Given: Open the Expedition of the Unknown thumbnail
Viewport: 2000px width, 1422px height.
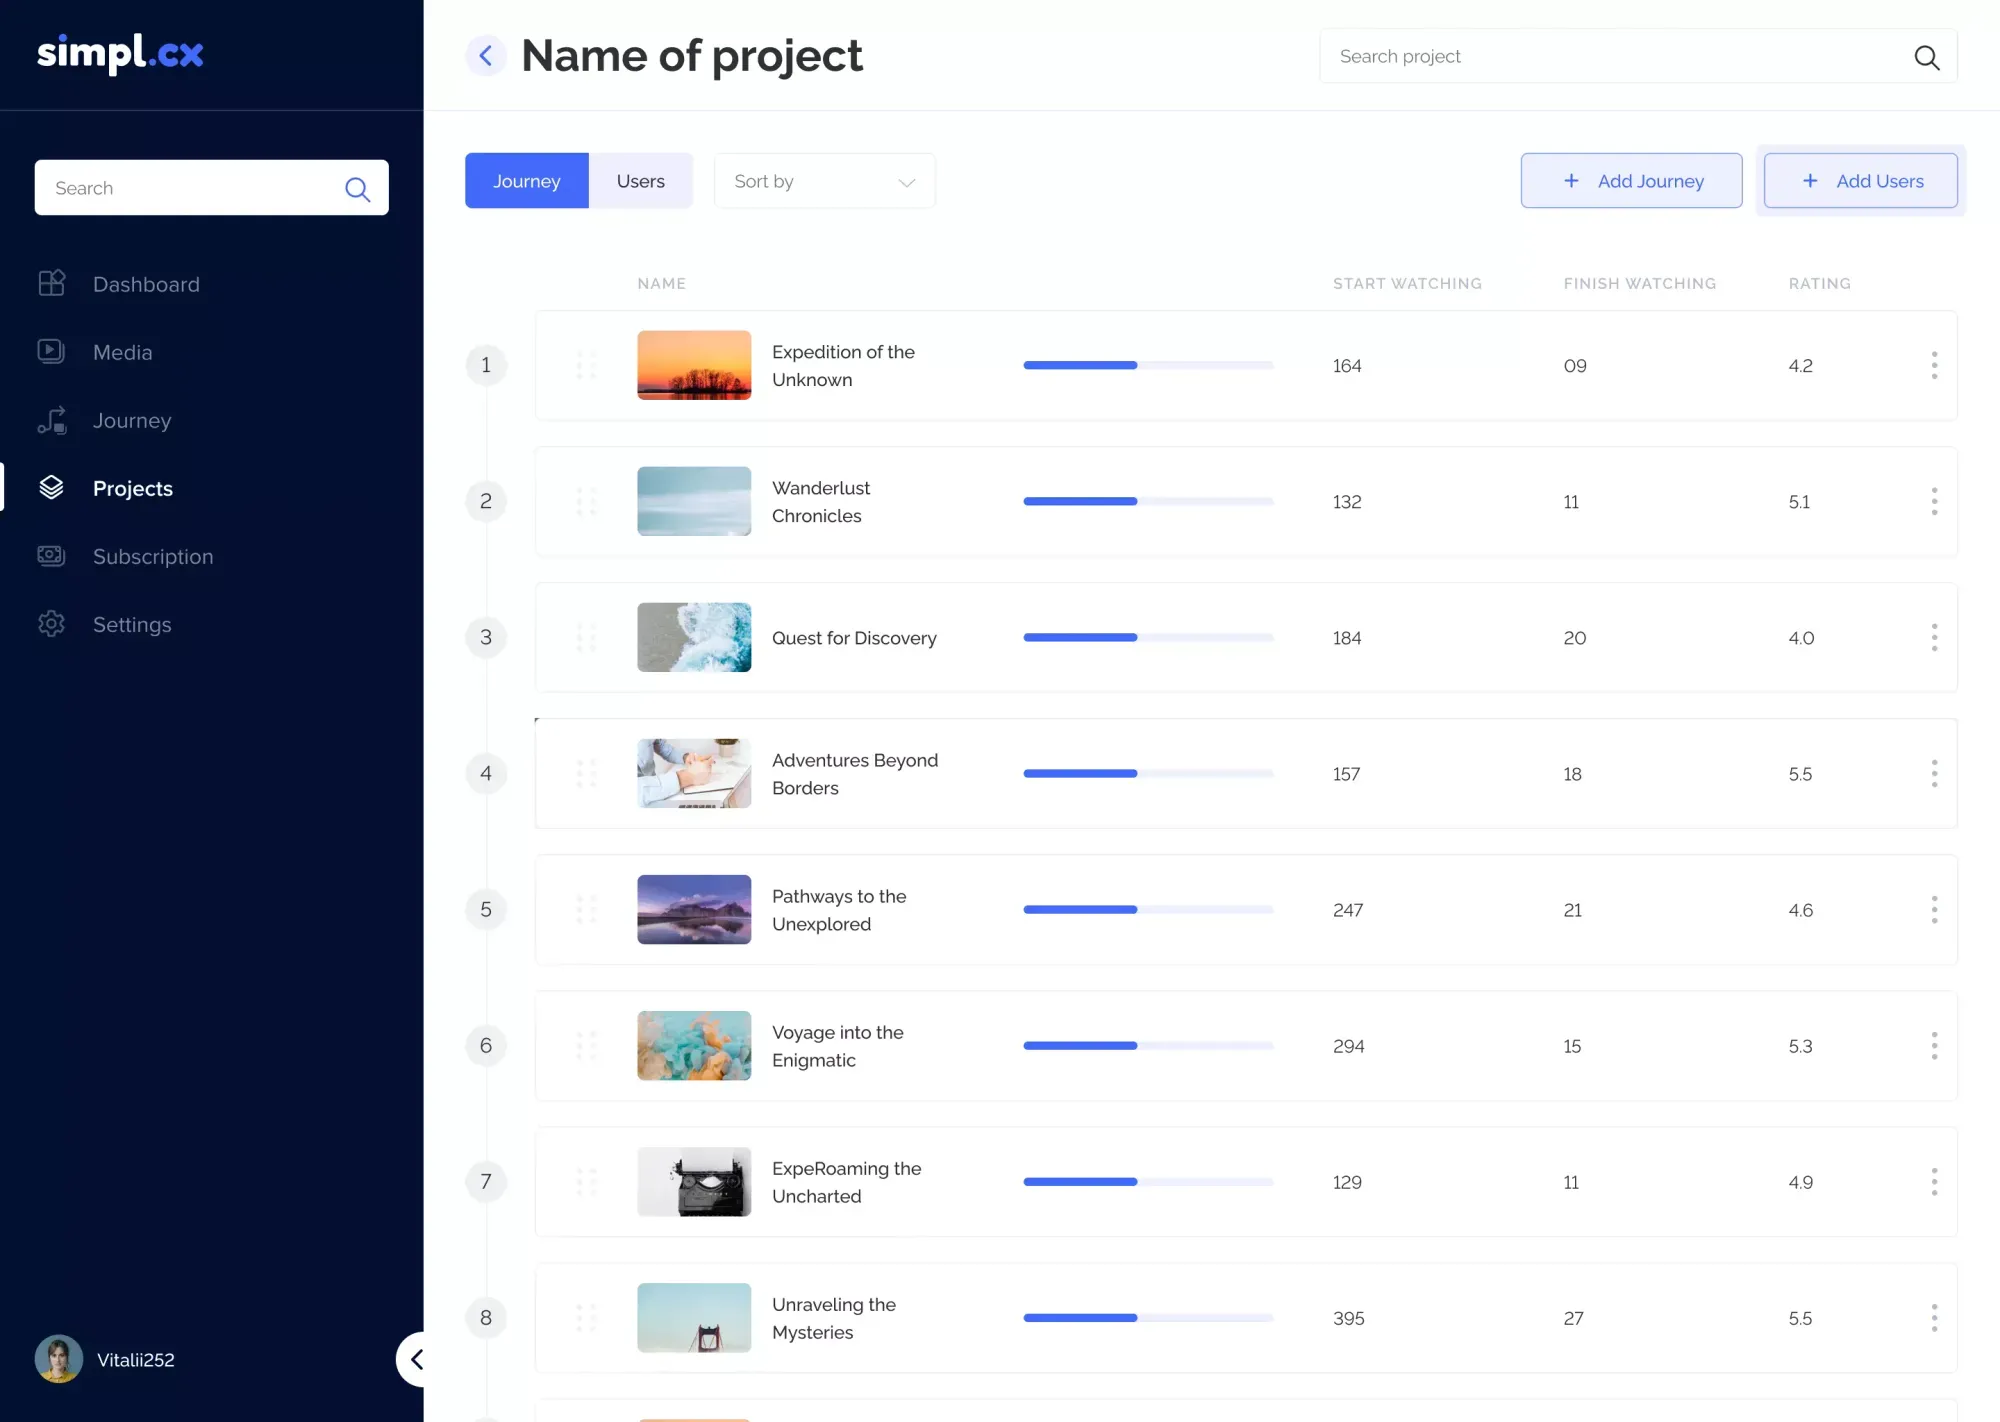Looking at the screenshot, I should (694, 365).
